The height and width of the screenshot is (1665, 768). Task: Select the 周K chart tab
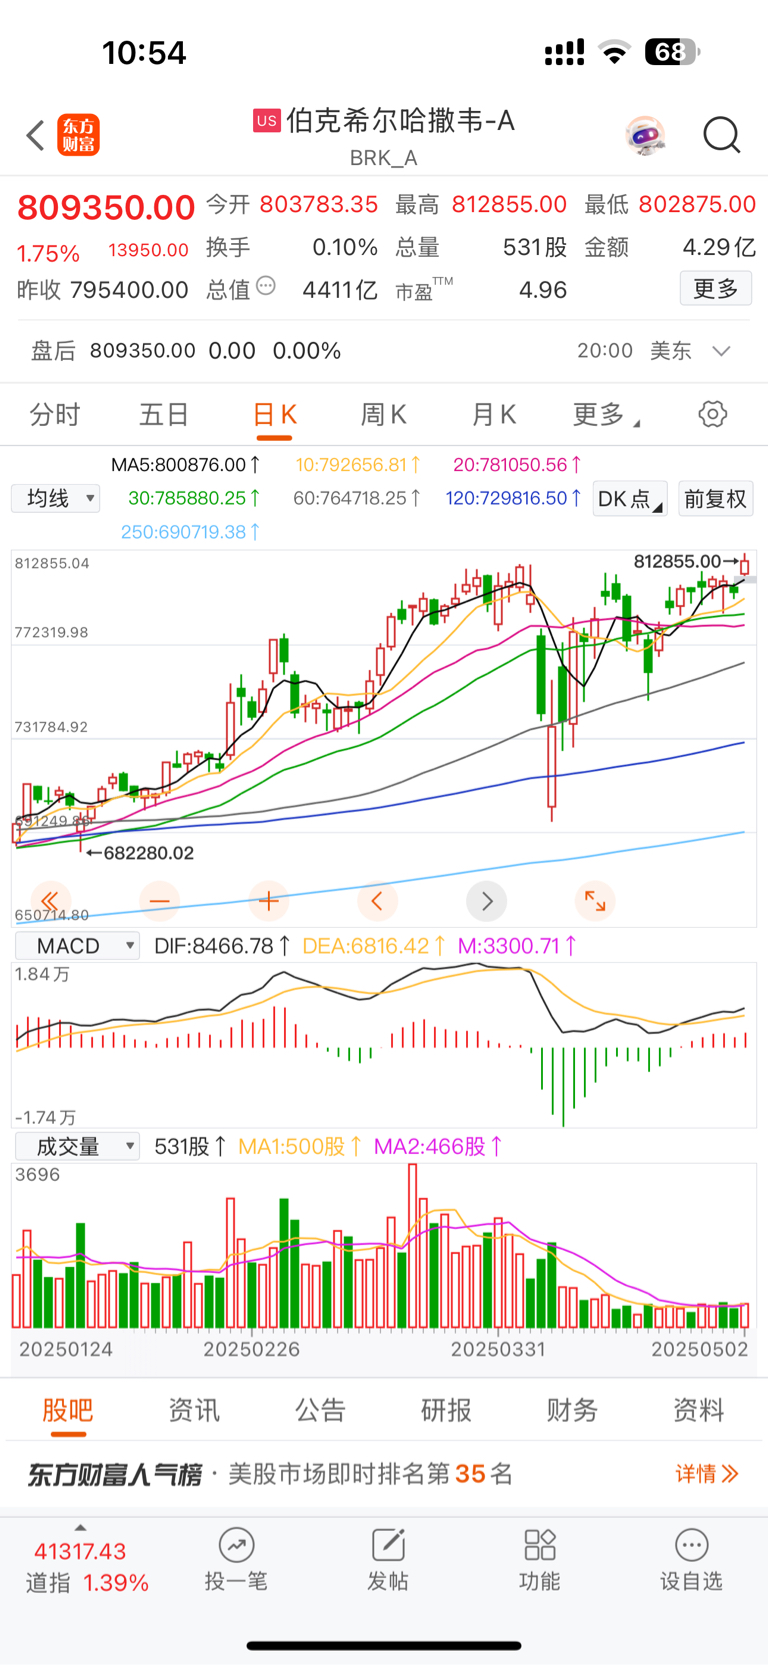coord(384,415)
